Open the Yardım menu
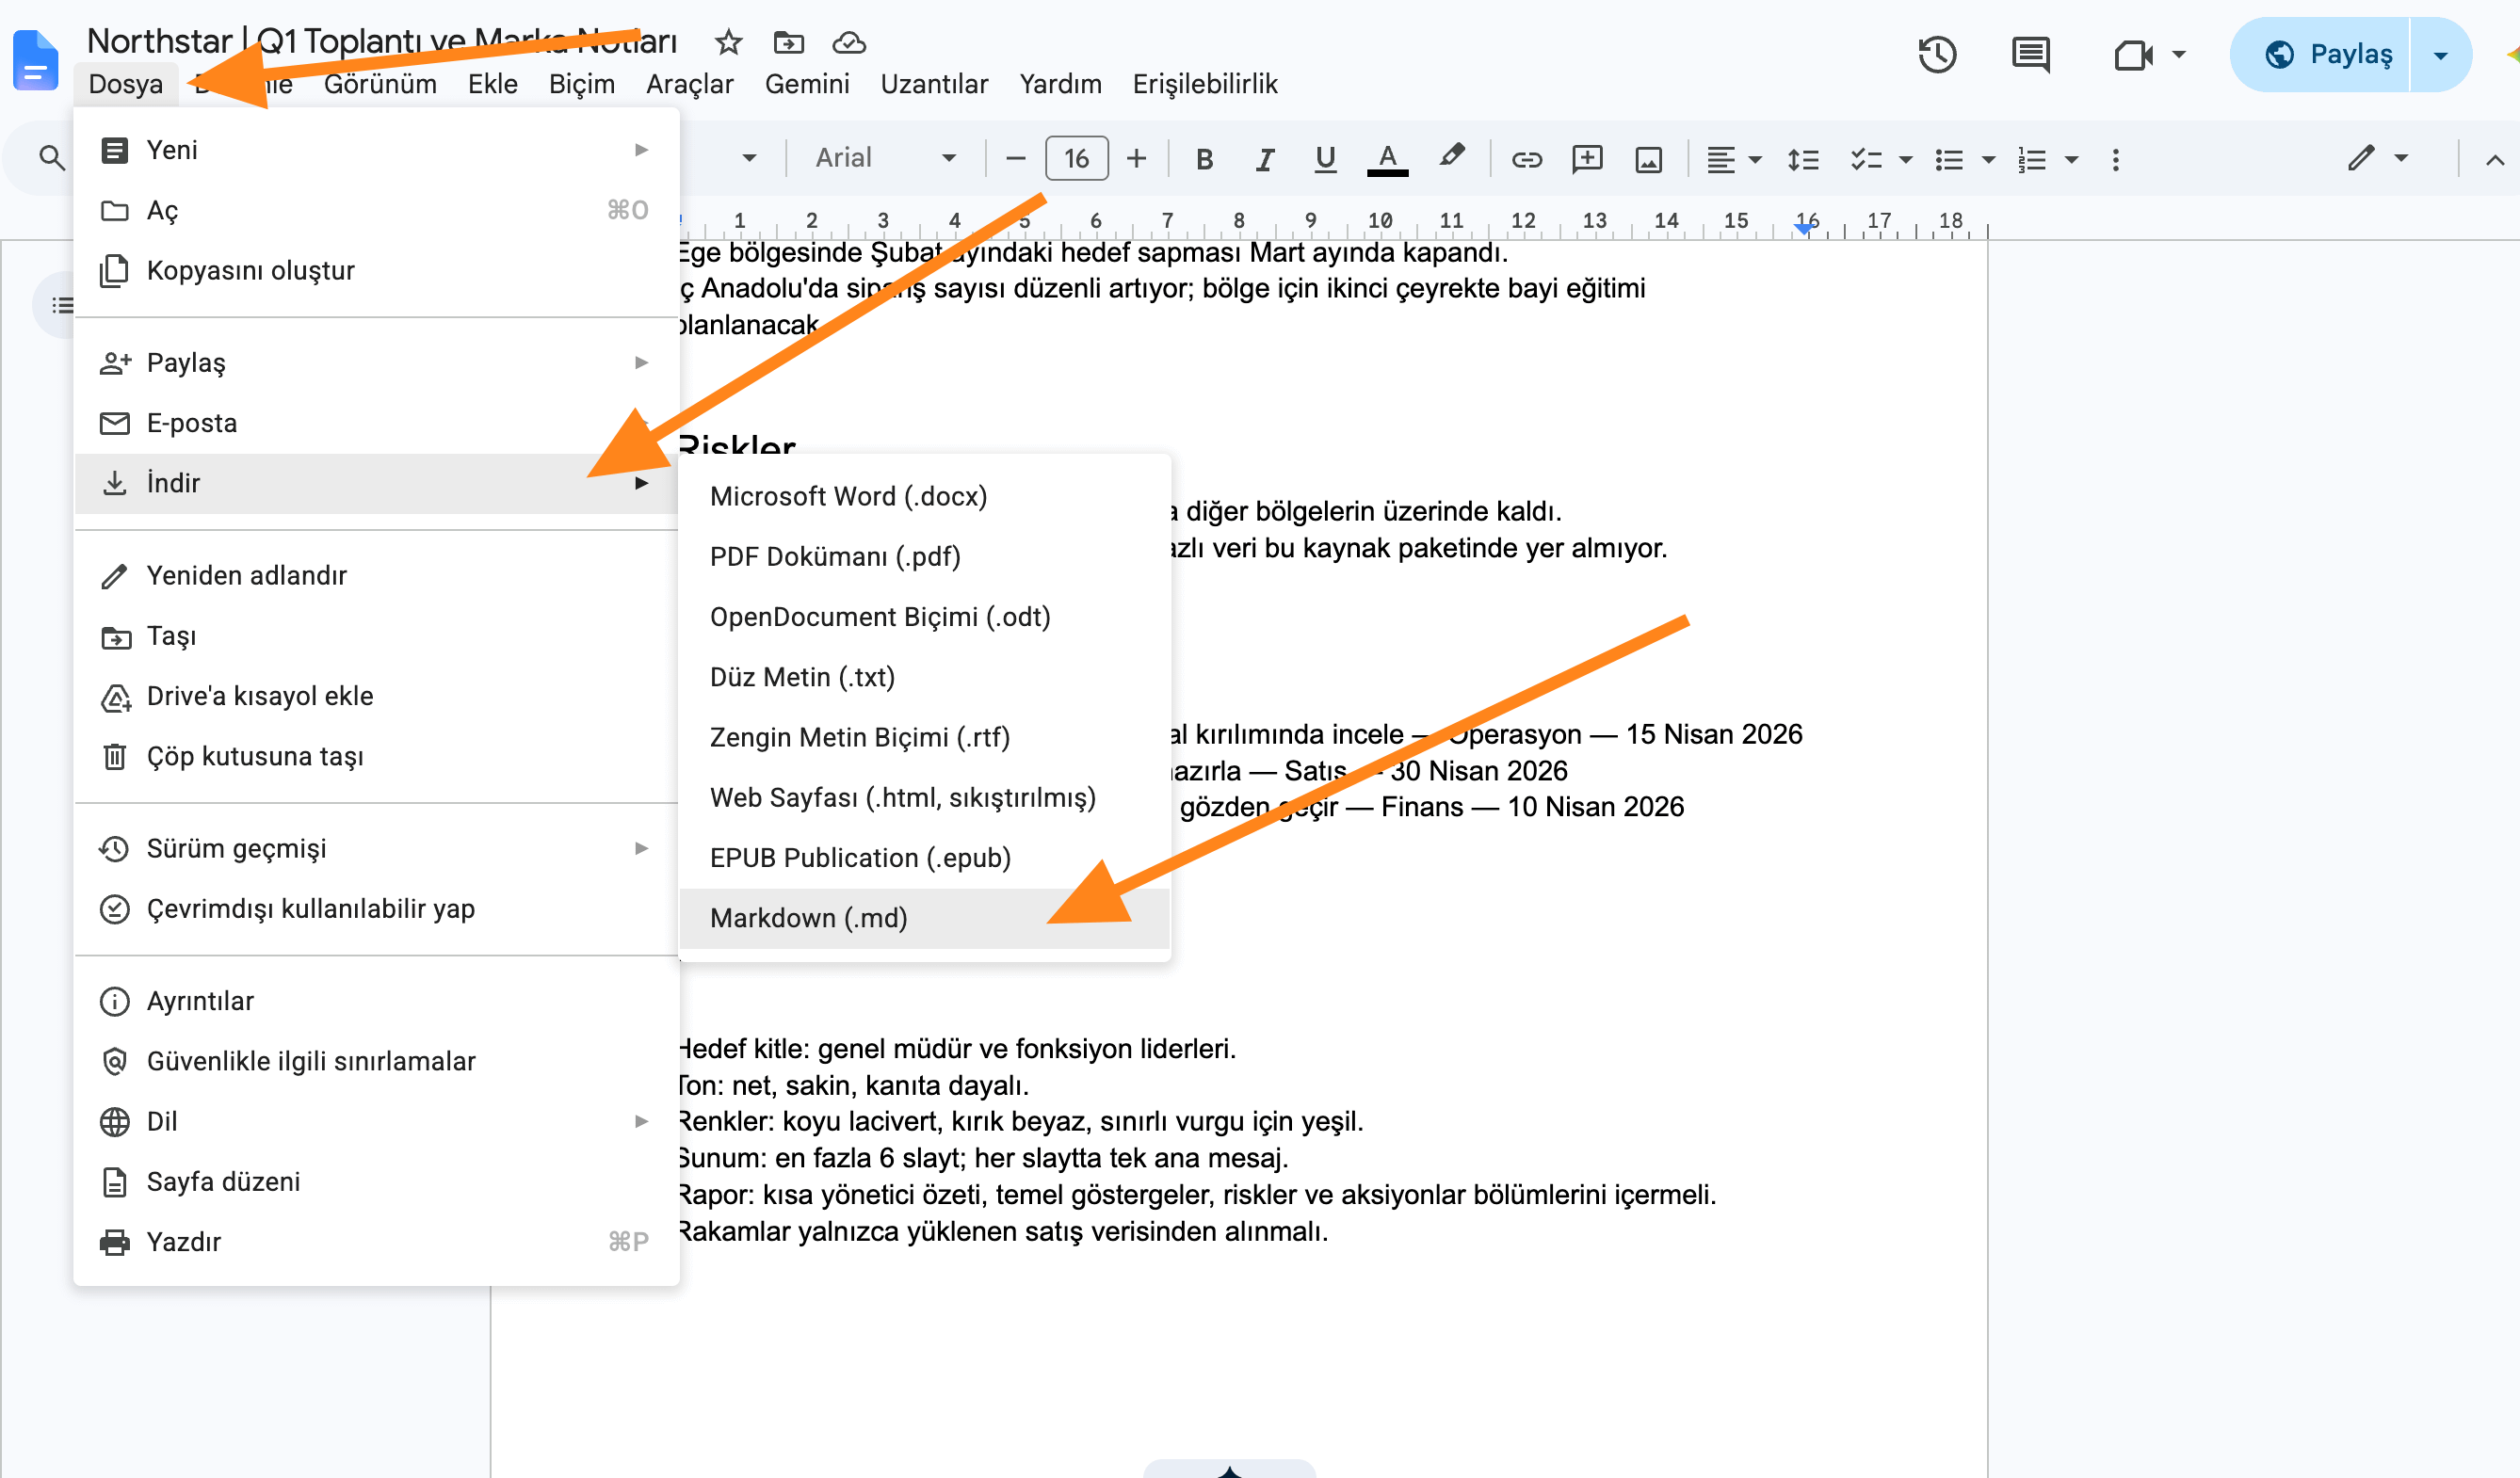2520x1478 pixels. click(1060, 84)
